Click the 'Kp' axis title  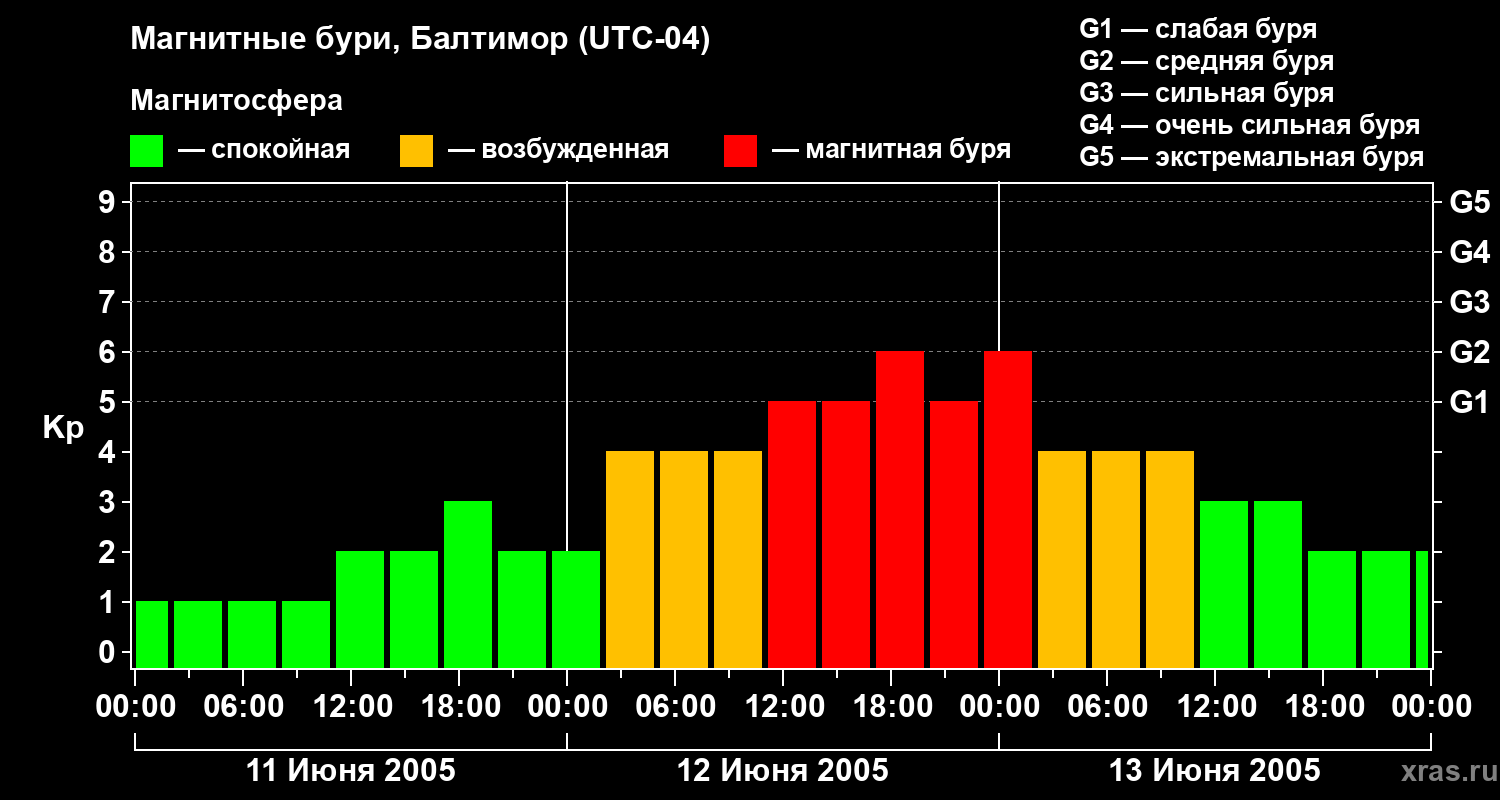[x=63, y=428]
